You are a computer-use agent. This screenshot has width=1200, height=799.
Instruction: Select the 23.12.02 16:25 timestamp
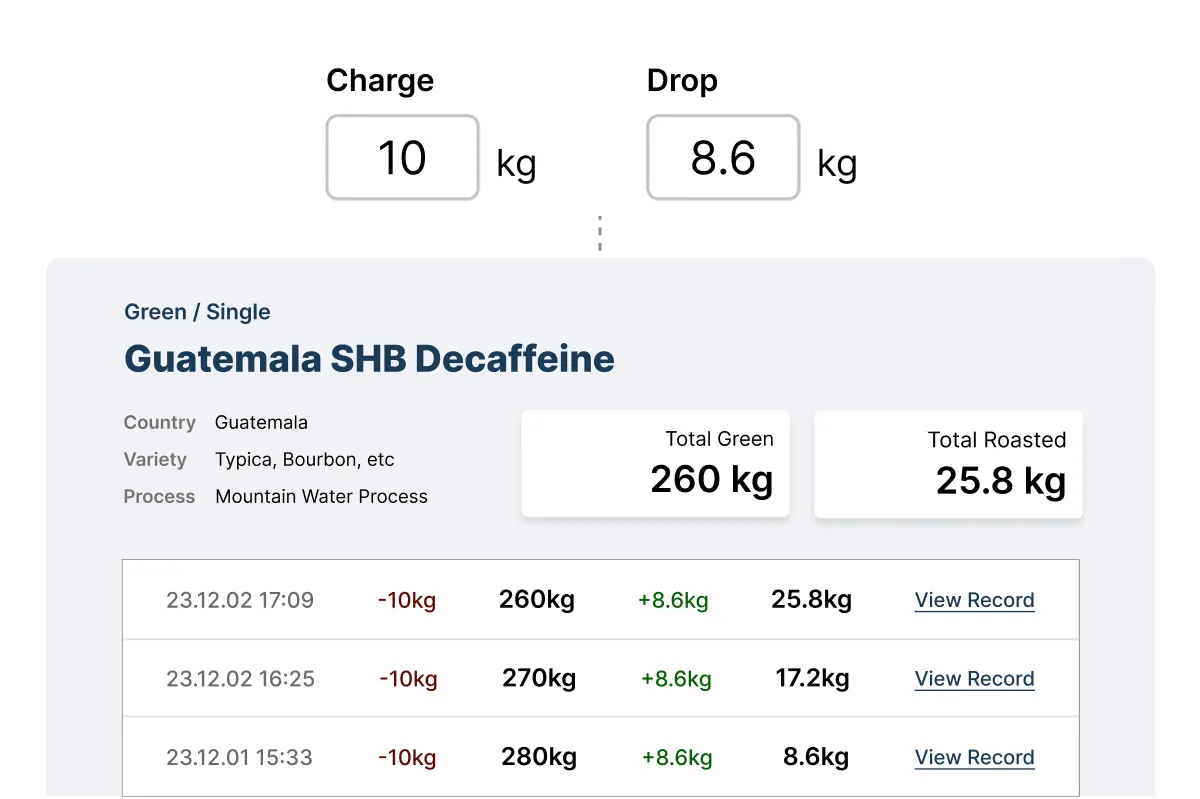pyautogui.click(x=240, y=679)
